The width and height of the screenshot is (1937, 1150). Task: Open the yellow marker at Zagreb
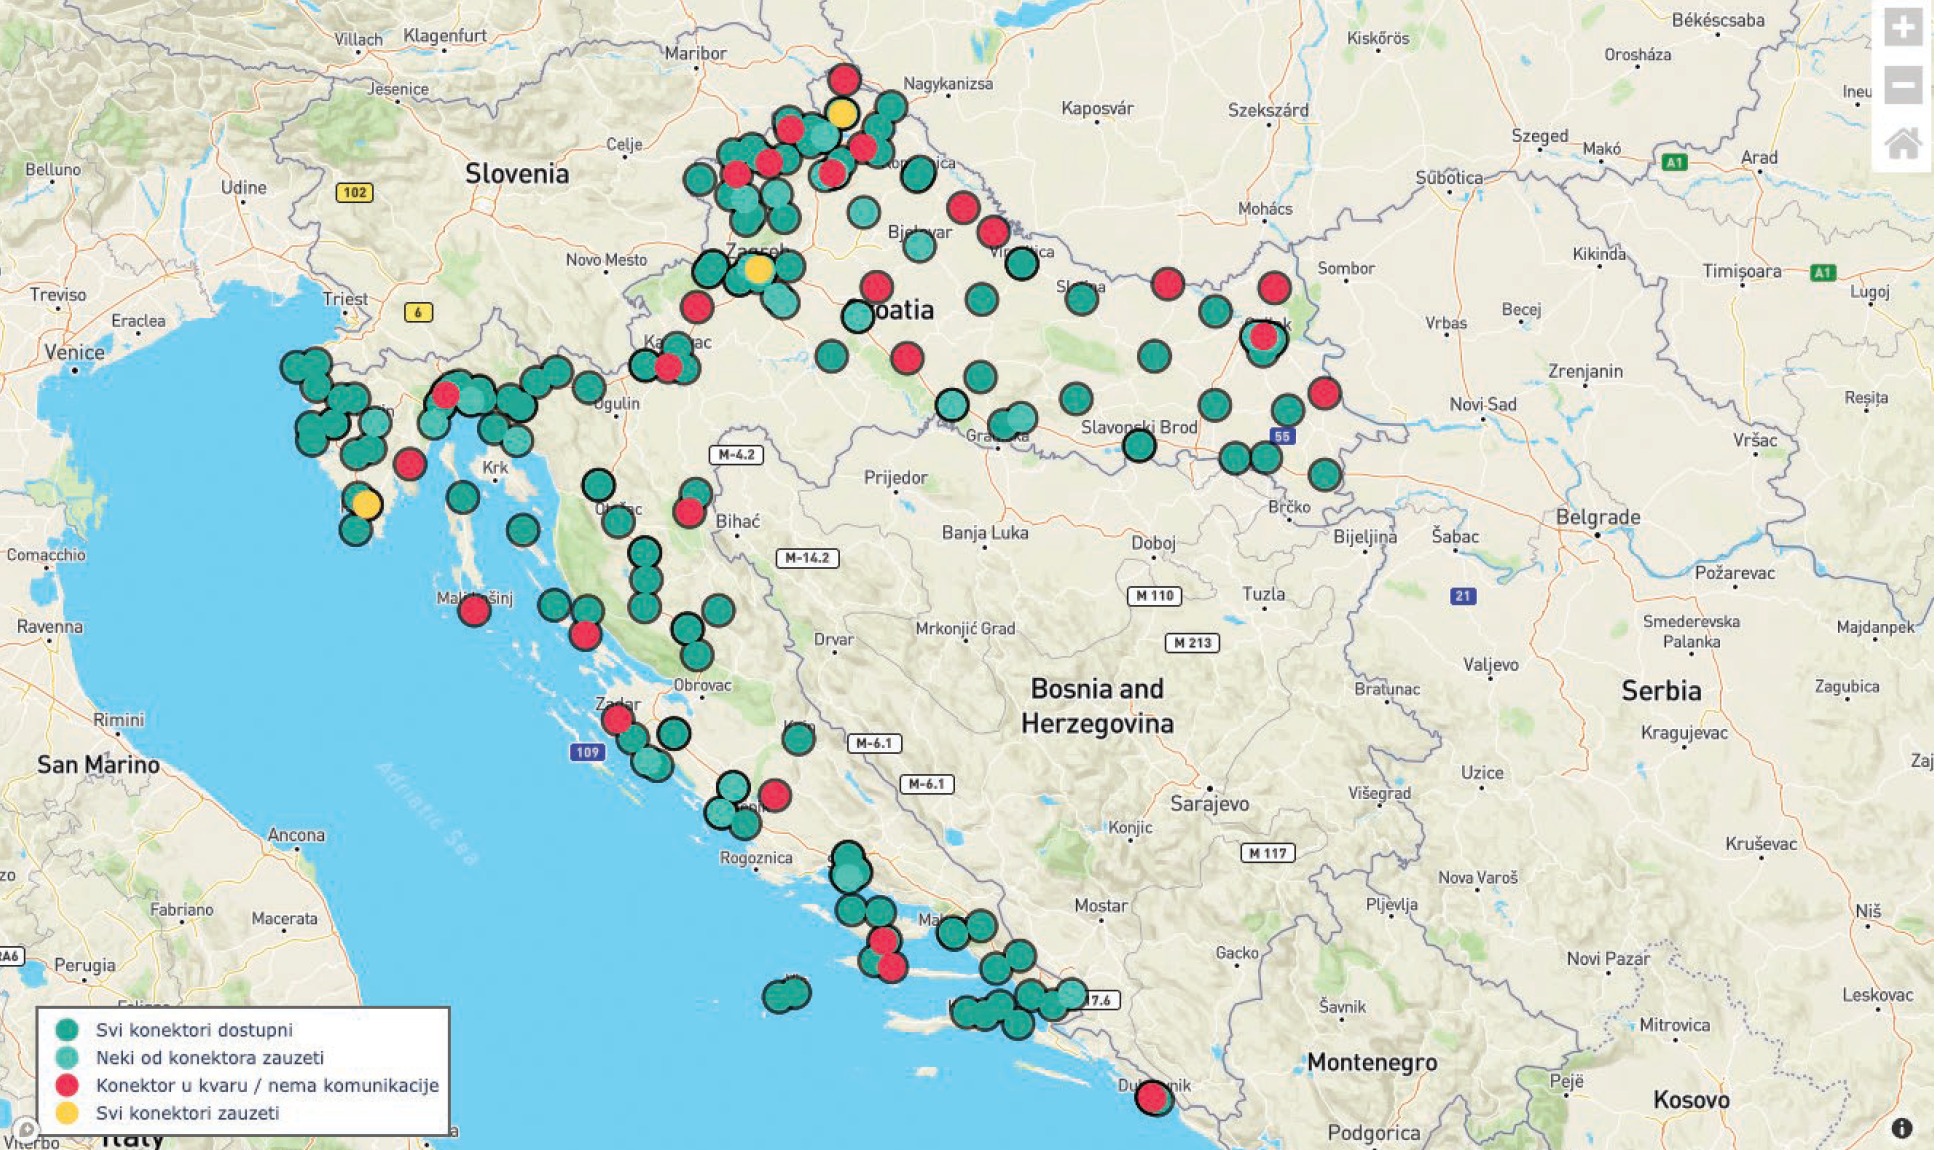[758, 269]
